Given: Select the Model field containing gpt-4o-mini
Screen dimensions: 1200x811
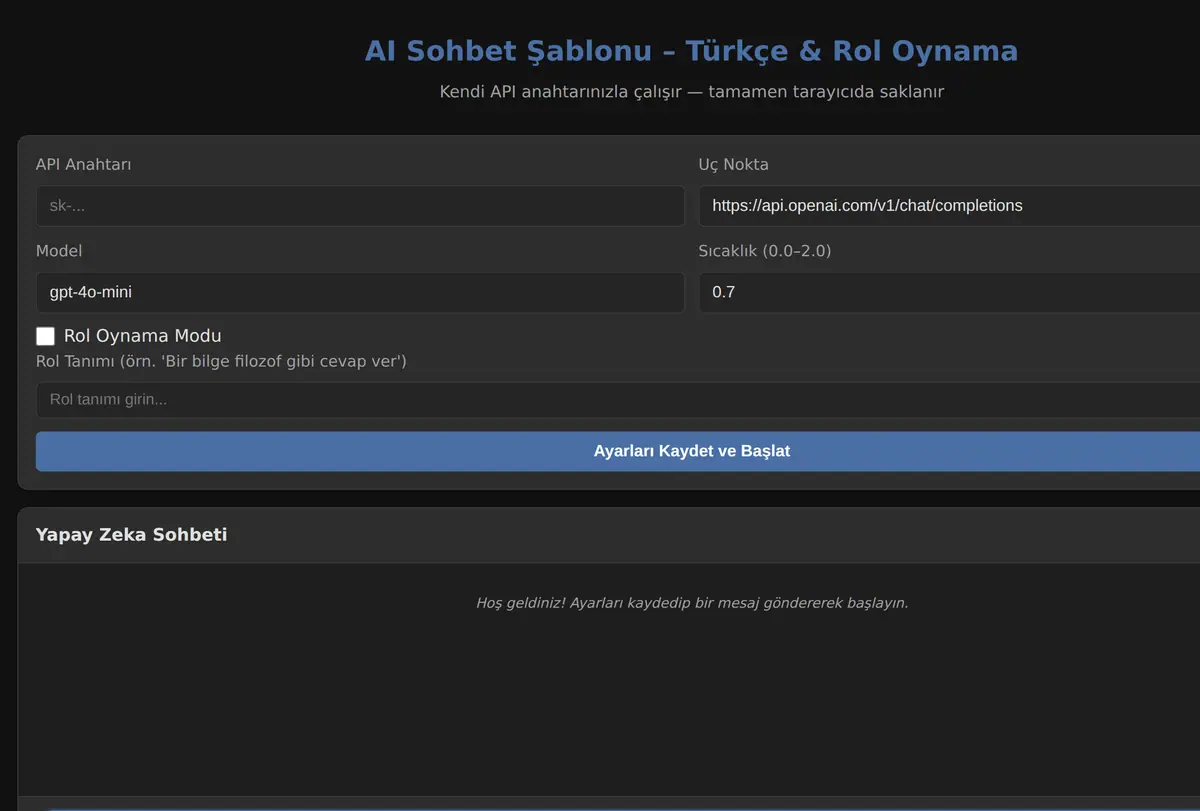Looking at the screenshot, I should [x=360, y=292].
